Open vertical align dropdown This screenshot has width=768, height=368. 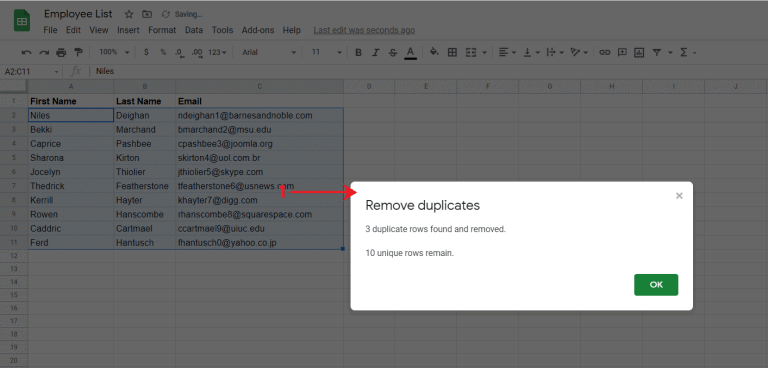click(x=531, y=52)
